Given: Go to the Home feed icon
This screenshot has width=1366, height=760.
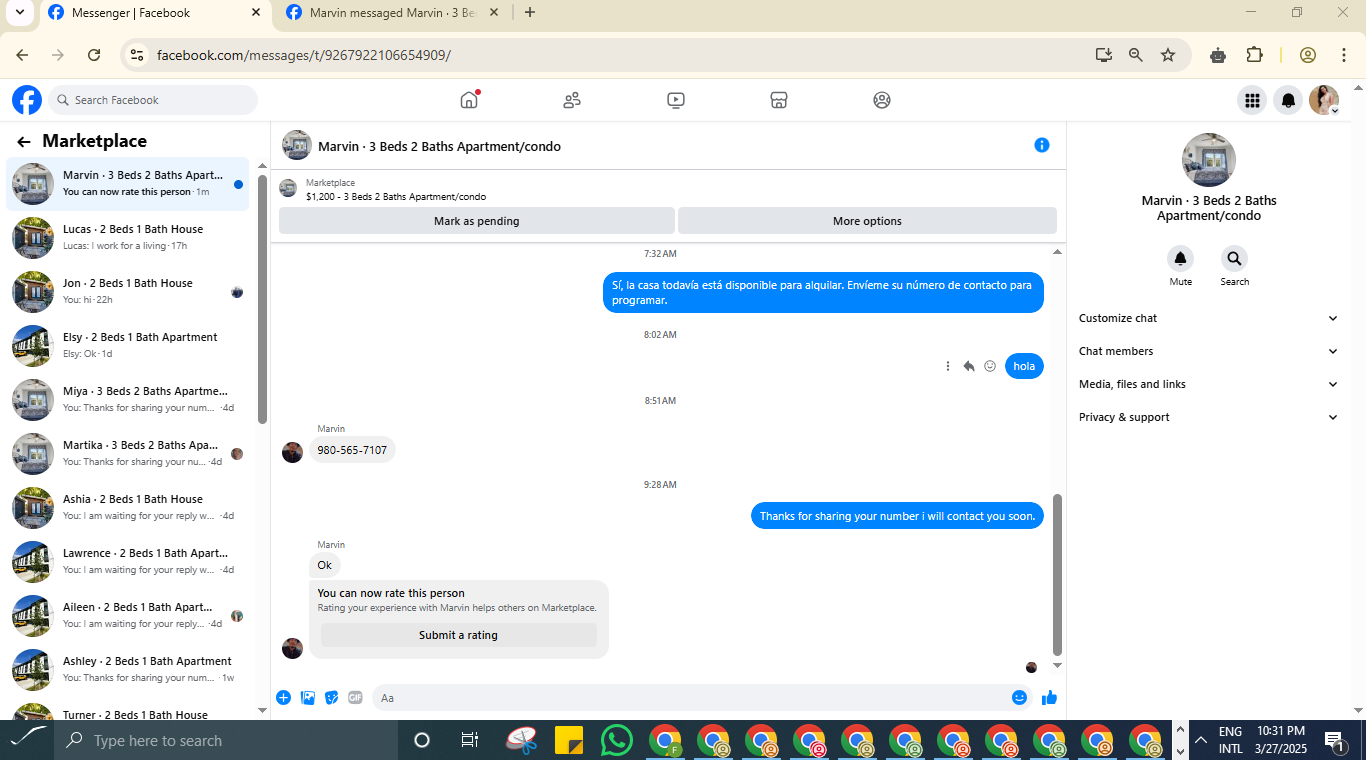Looking at the screenshot, I should tap(469, 100).
